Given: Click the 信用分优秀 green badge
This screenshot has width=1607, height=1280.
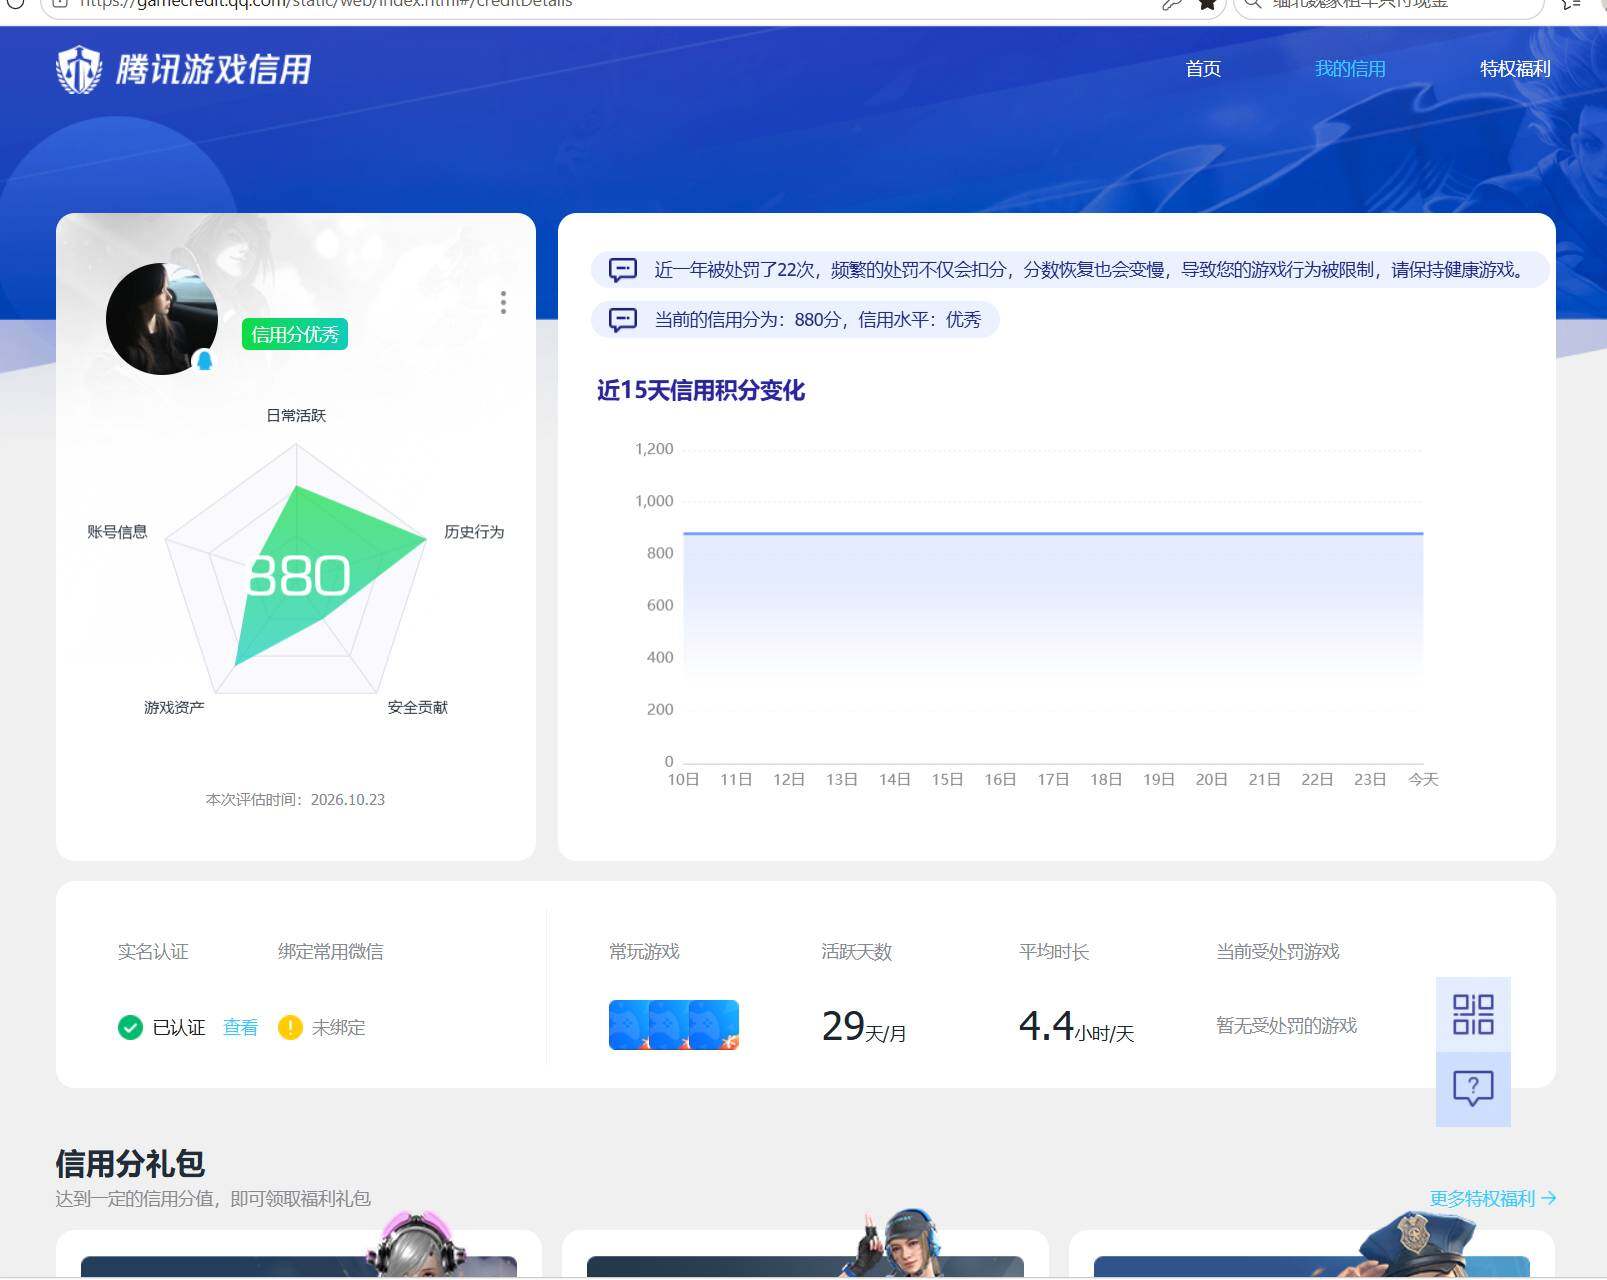Looking at the screenshot, I should coord(295,334).
